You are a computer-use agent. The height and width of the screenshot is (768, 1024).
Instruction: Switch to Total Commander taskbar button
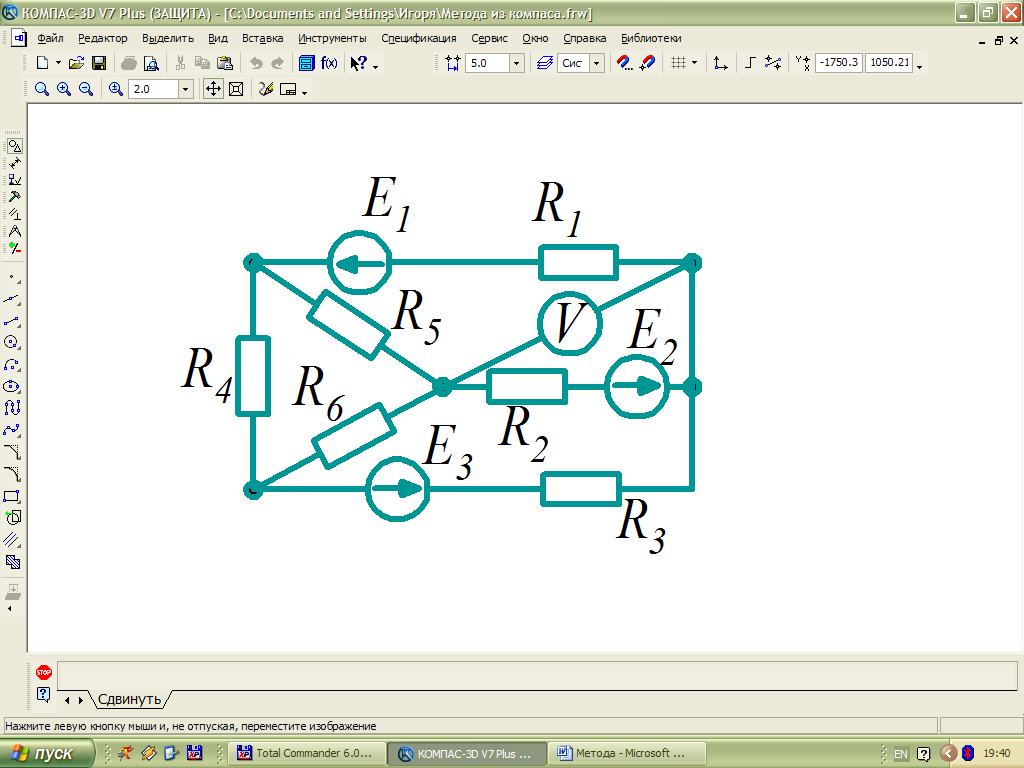pos(307,754)
